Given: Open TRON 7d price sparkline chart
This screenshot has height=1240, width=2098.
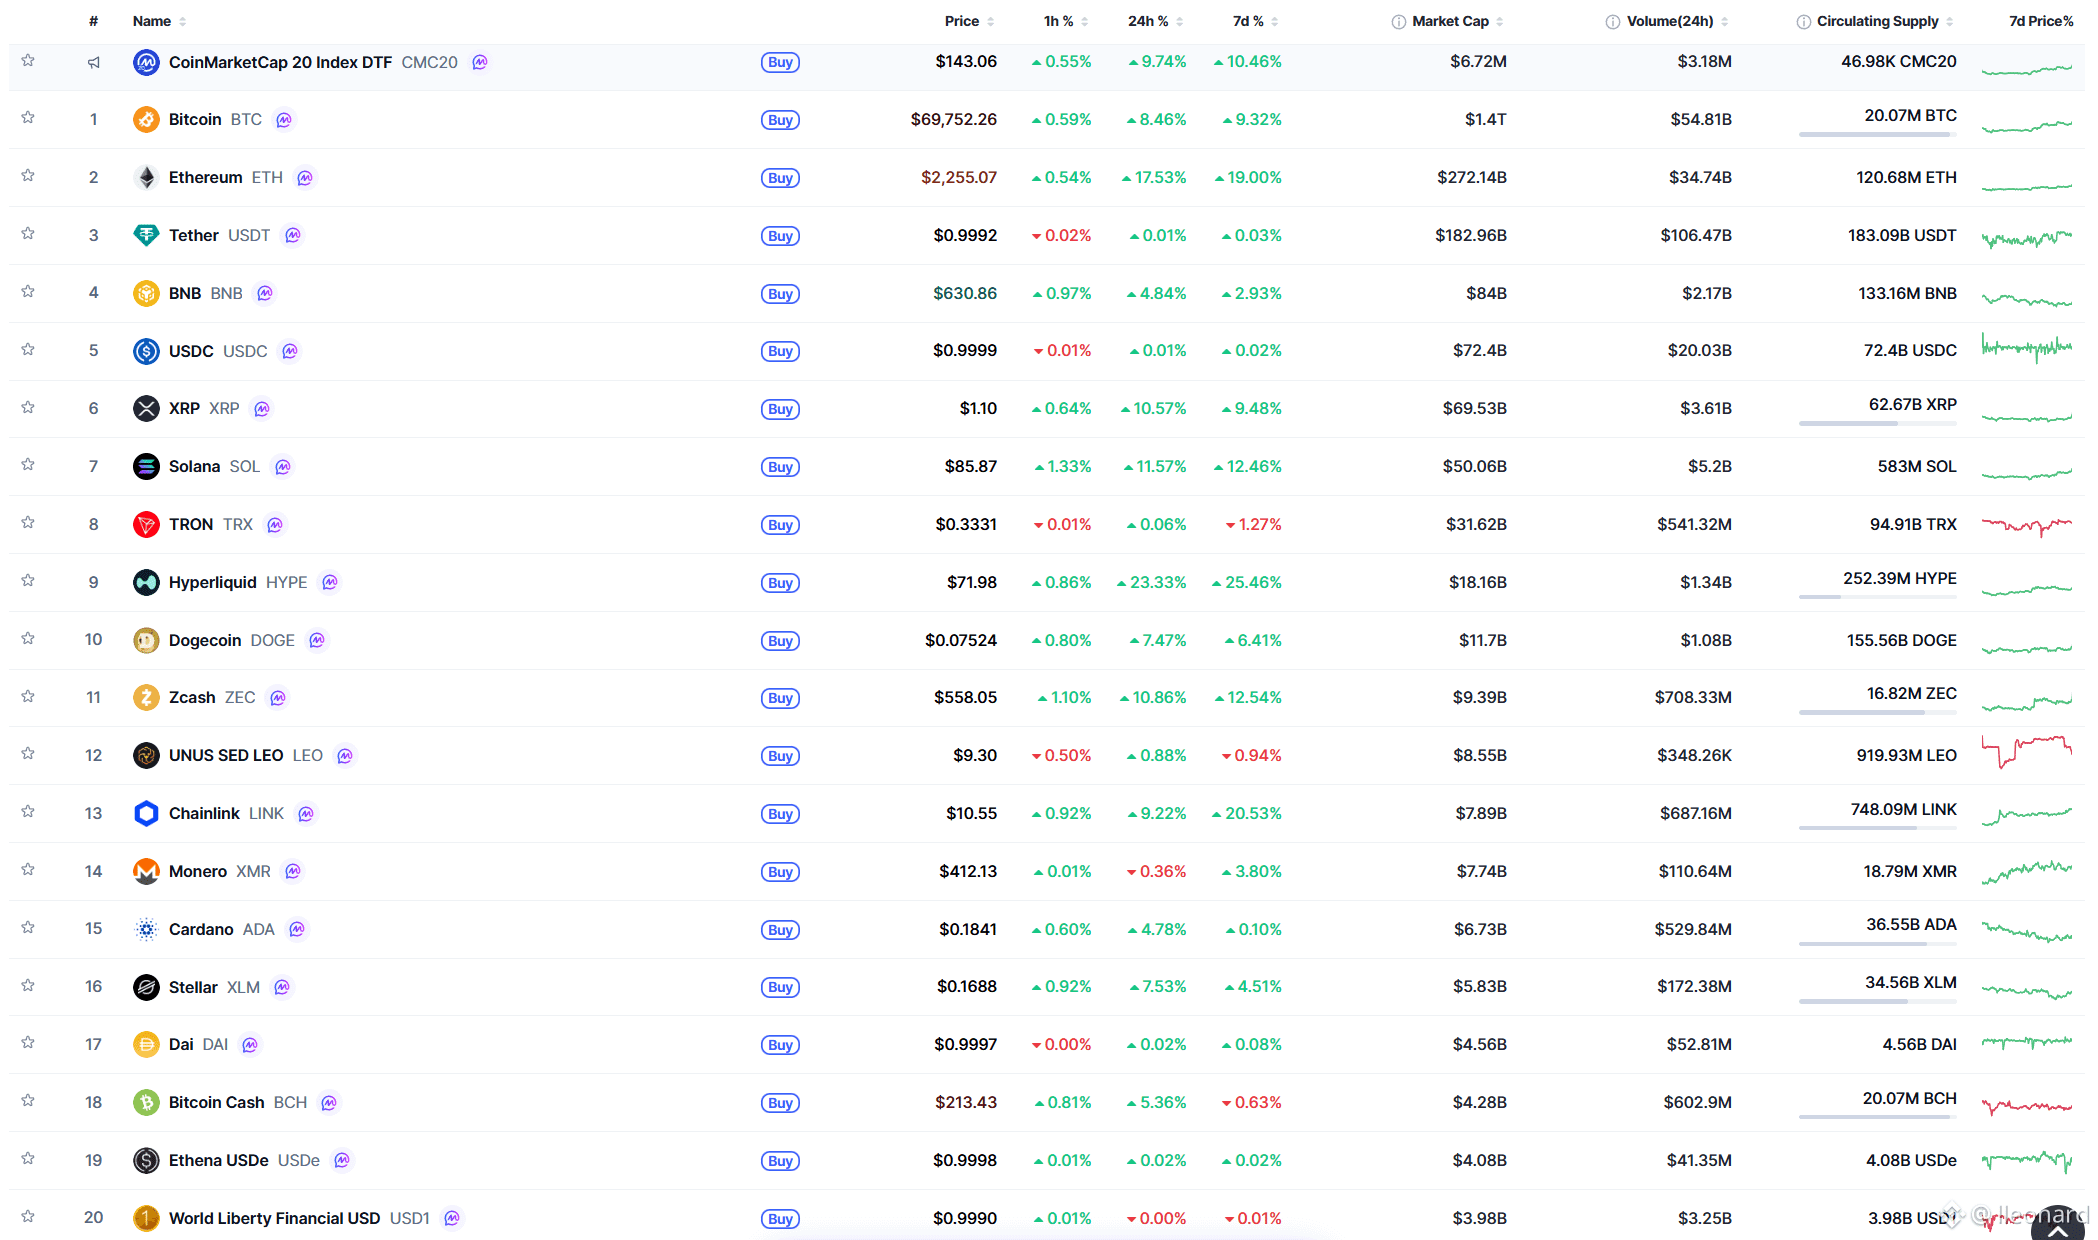Looking at the screenshot, I should tap(2027, 525).
